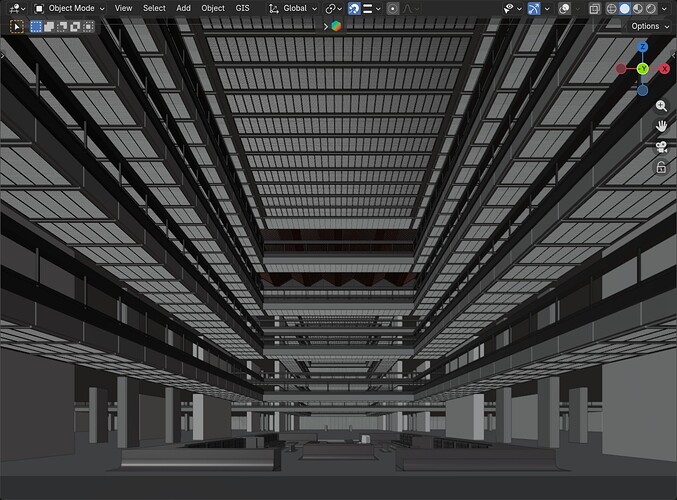The width and height of the screenshot is (677, 500).
Task: Open the transform pivot point dropdown
Action: [x=334, y=8]
